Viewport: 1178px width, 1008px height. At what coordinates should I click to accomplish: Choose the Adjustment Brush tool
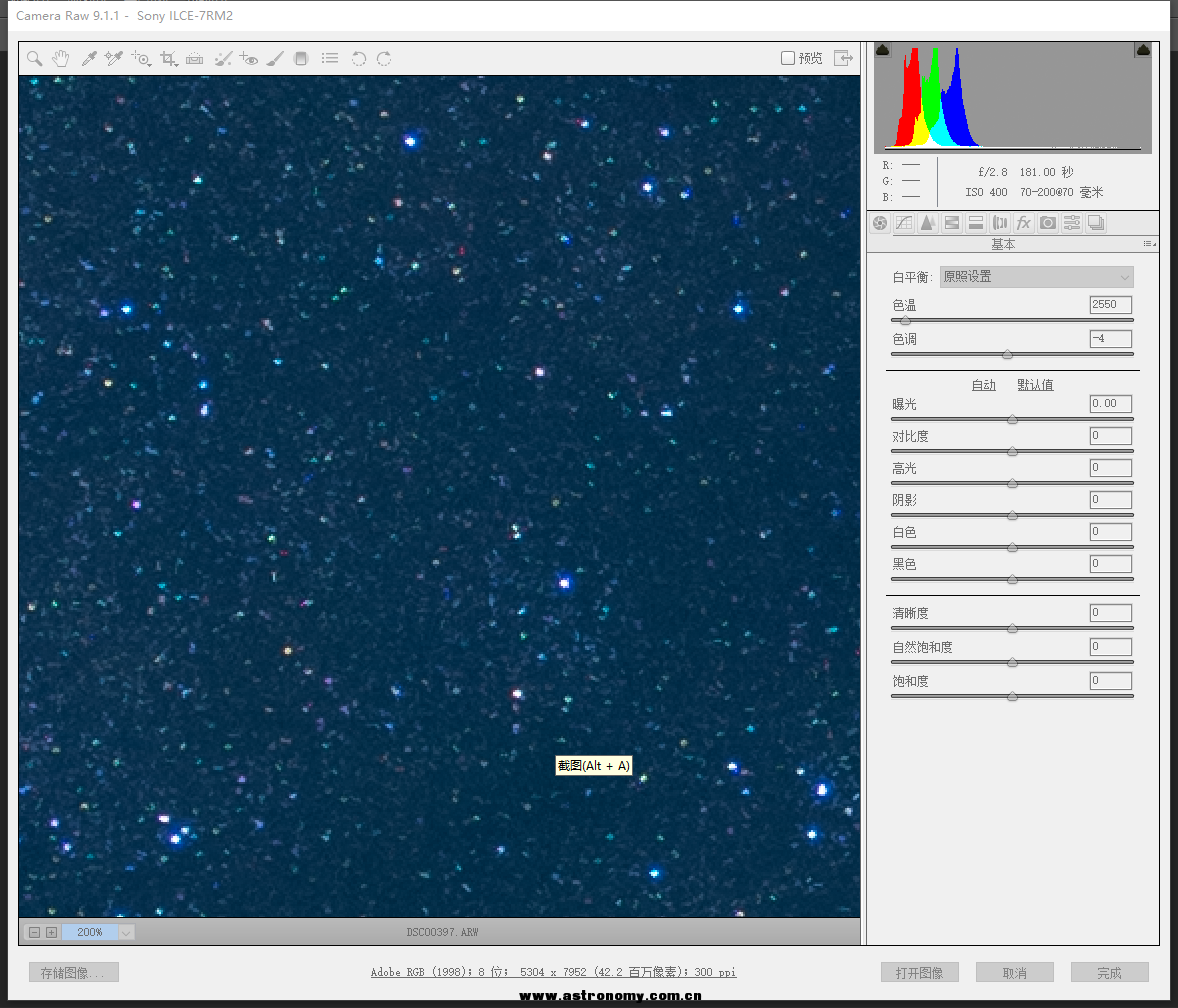coord(275,59)
